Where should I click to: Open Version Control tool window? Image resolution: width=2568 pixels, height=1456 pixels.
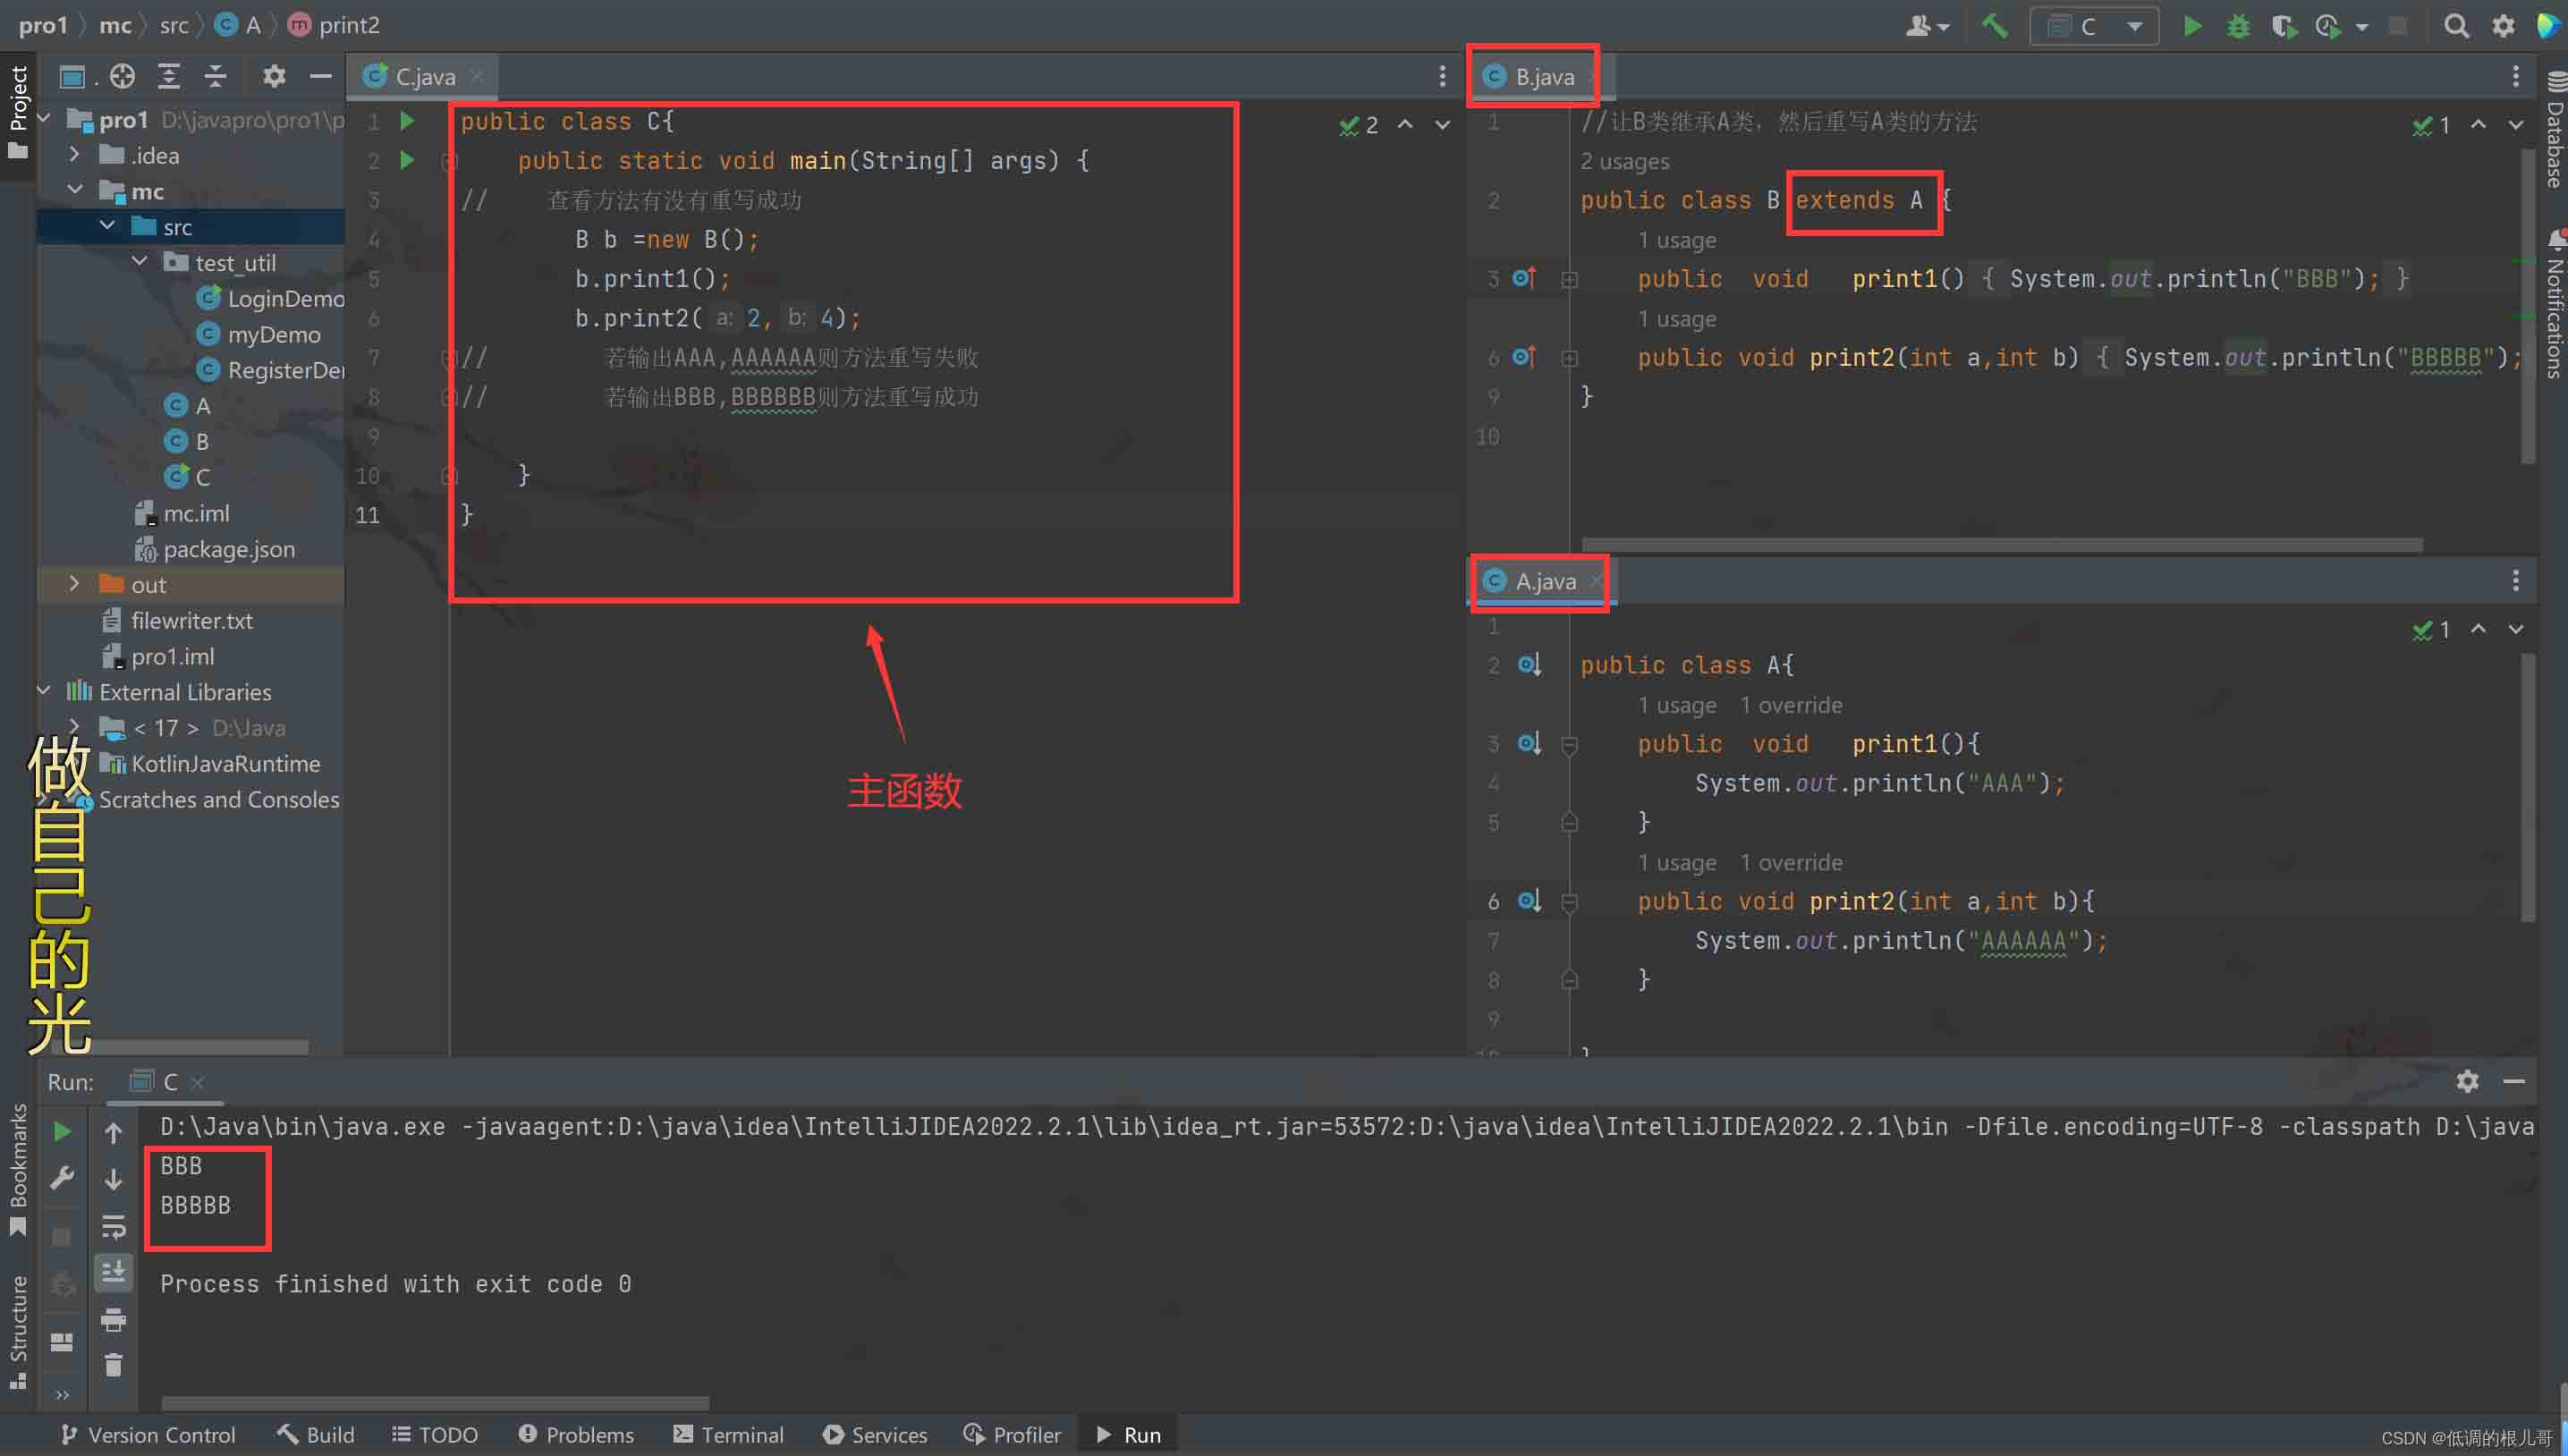tap(148, 1435)
